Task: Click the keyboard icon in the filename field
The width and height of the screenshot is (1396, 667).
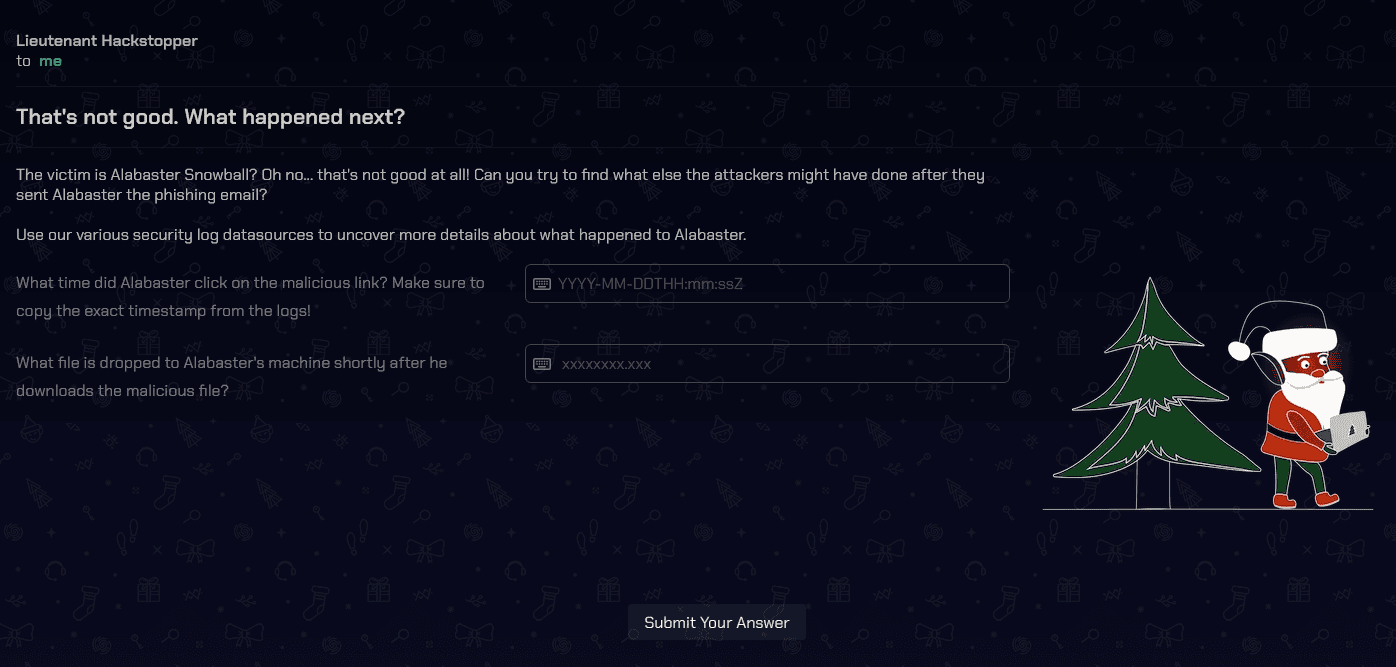Action: [542, 364]
